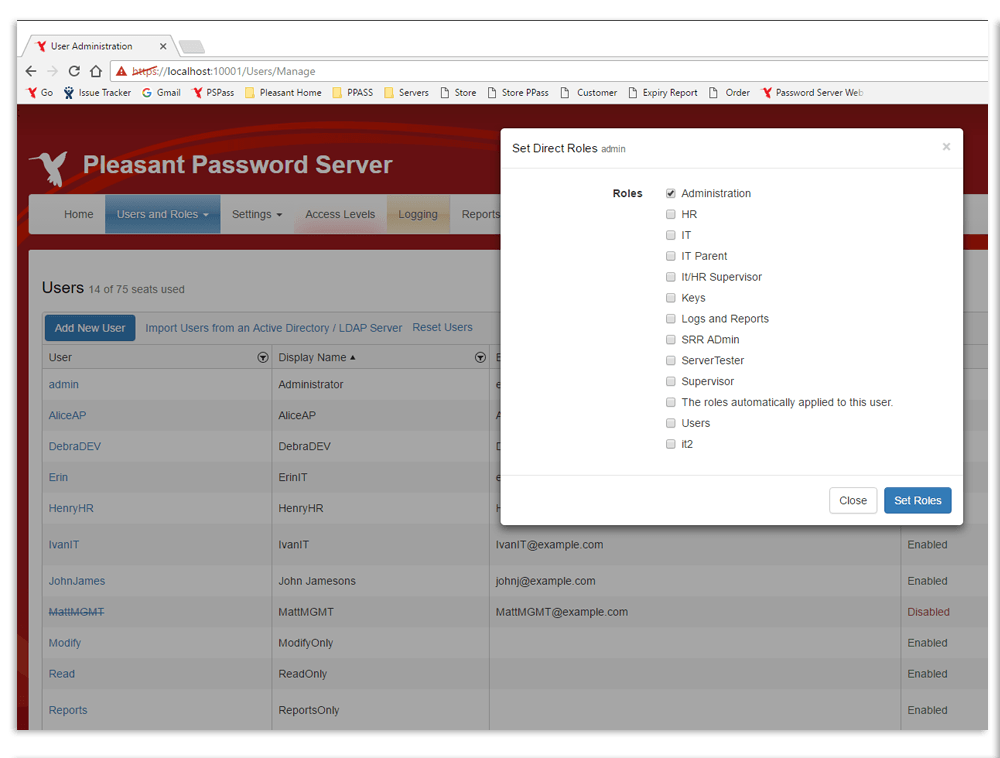Enable the HR role checkbox

[x=671, y=214]
